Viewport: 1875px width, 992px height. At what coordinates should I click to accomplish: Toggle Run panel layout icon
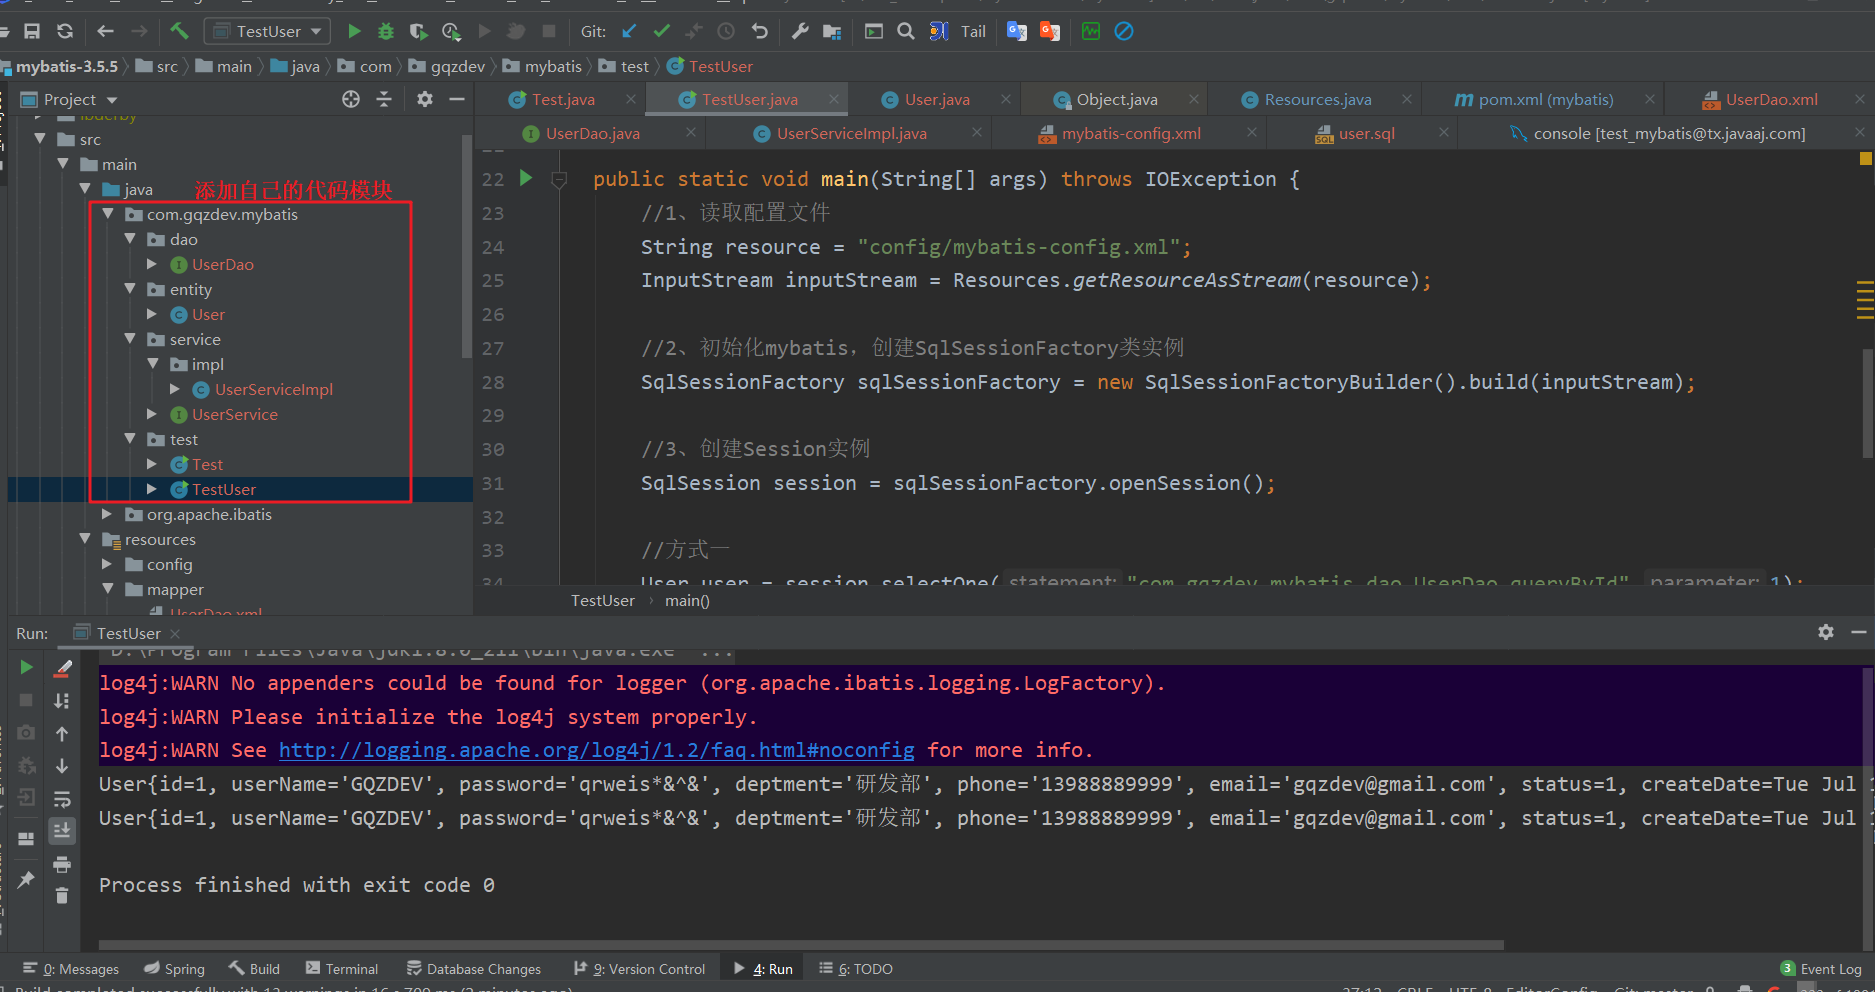[x=26, y=838]
